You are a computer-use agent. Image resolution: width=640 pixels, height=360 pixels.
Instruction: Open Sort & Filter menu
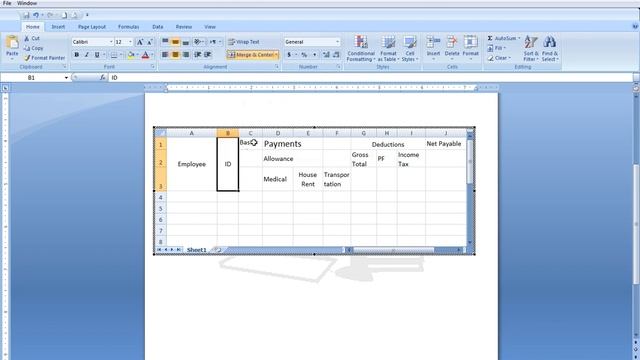531,49
